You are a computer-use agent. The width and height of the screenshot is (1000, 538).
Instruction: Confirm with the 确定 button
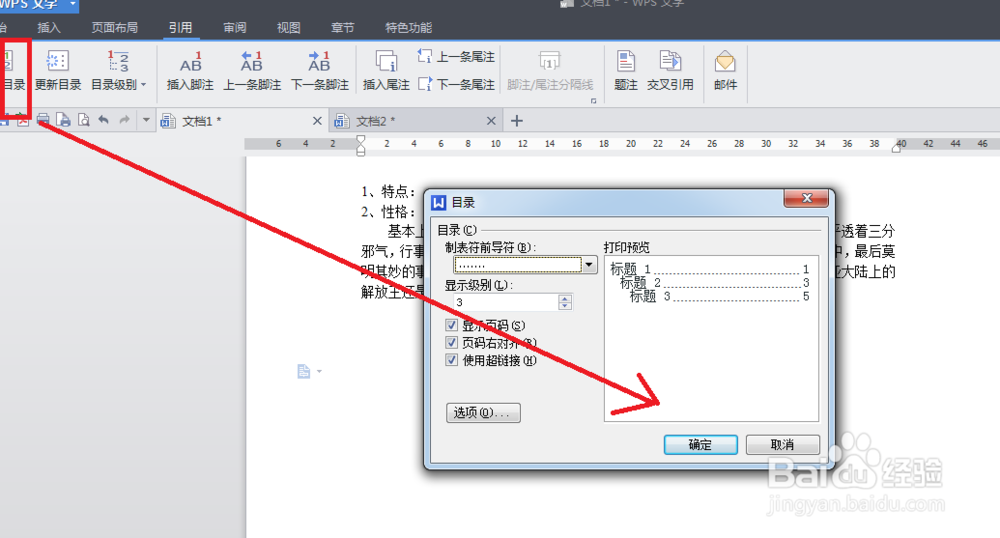pyautogui.click(x=700, y=444)
